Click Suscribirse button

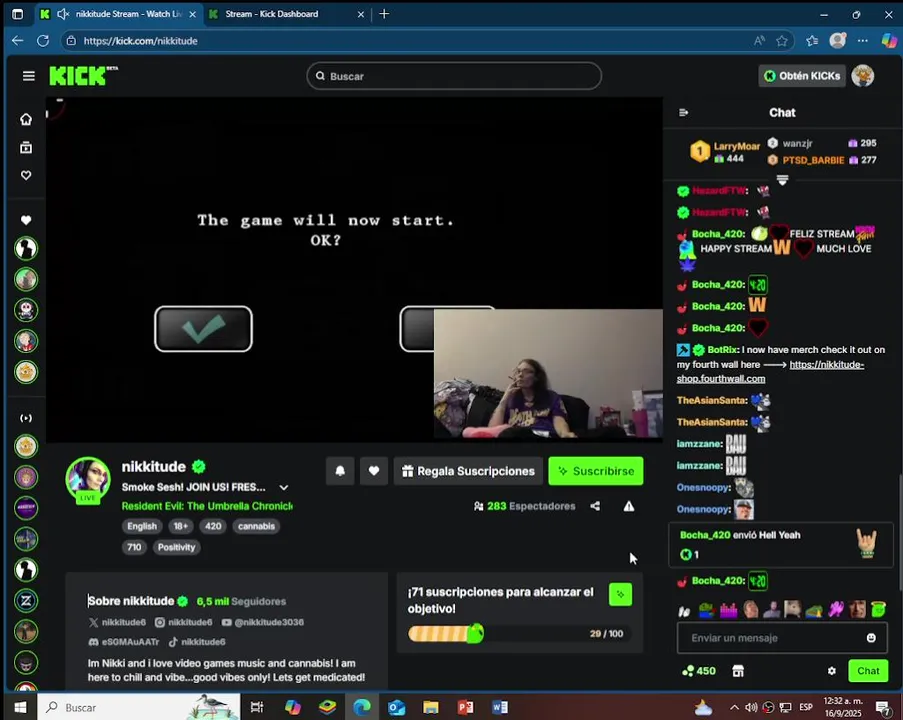(595, 471)
